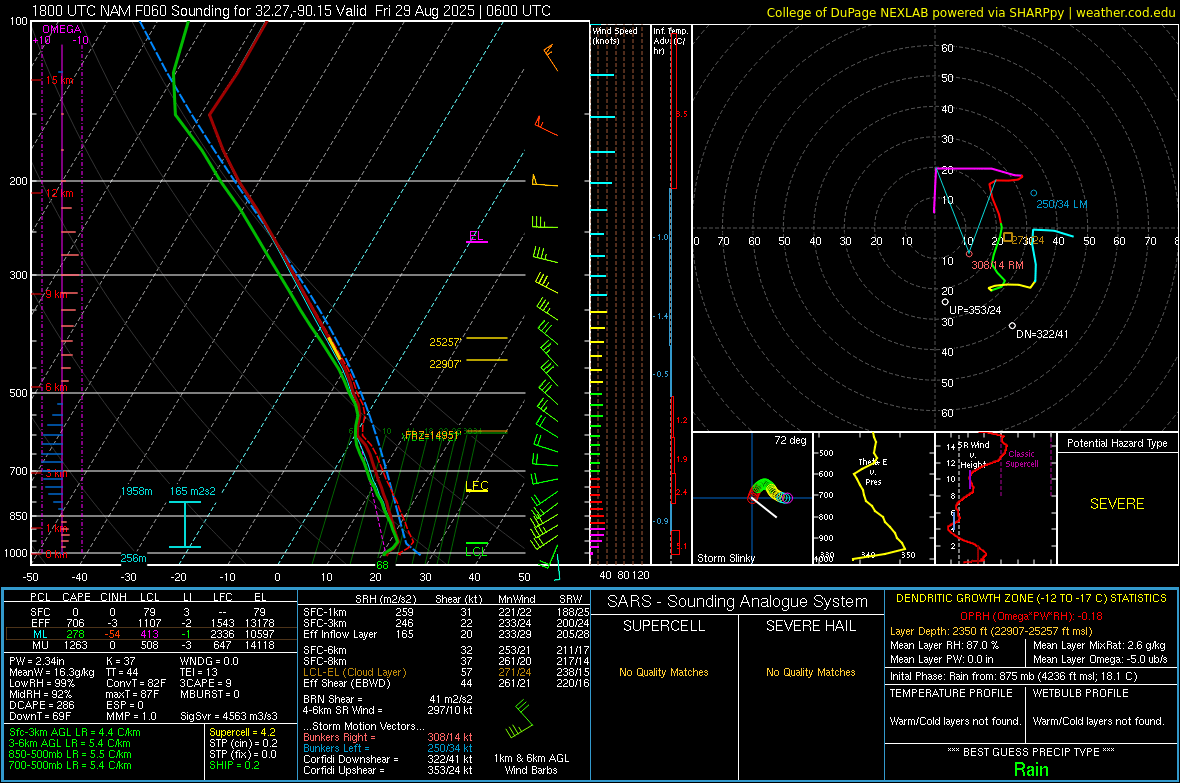The width and height of the screenshot is (1180, 783).
Task: Click the yellow SEVERE hazard type
Action: (1117, 504)
